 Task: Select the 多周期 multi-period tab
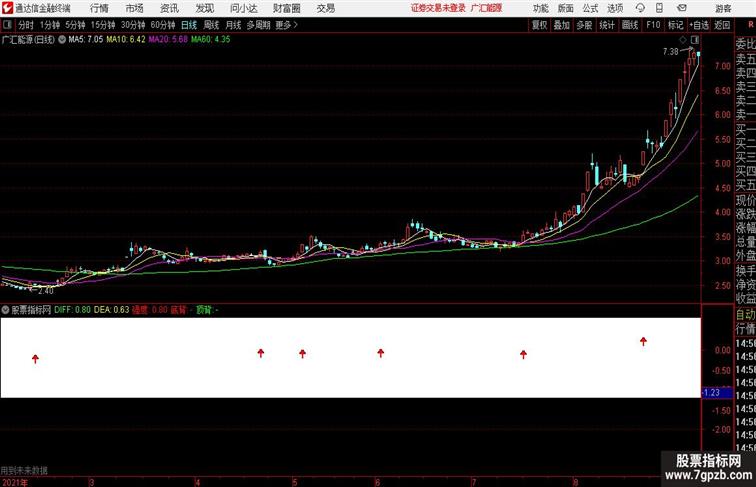[x=258, y=25]
